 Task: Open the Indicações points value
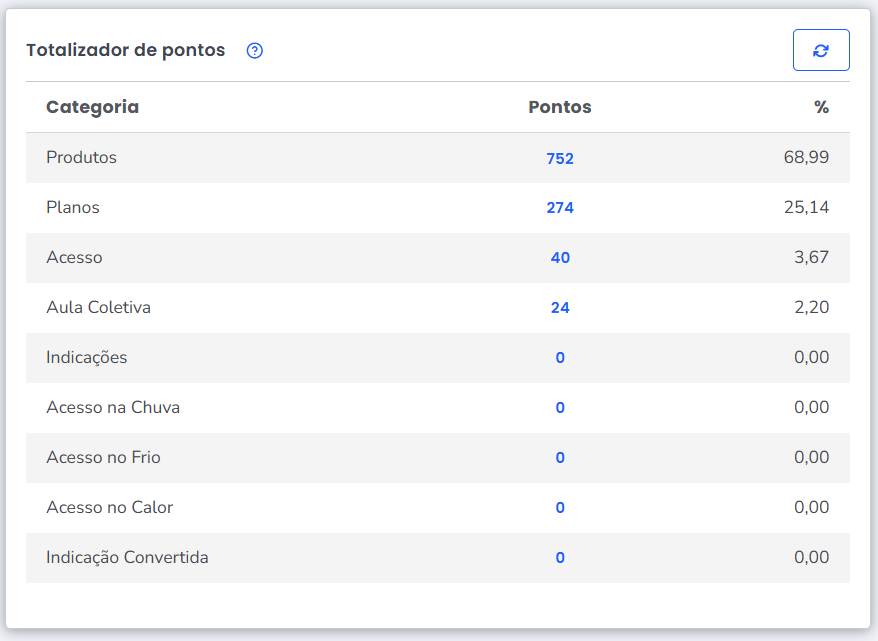[x=560, y=358]
